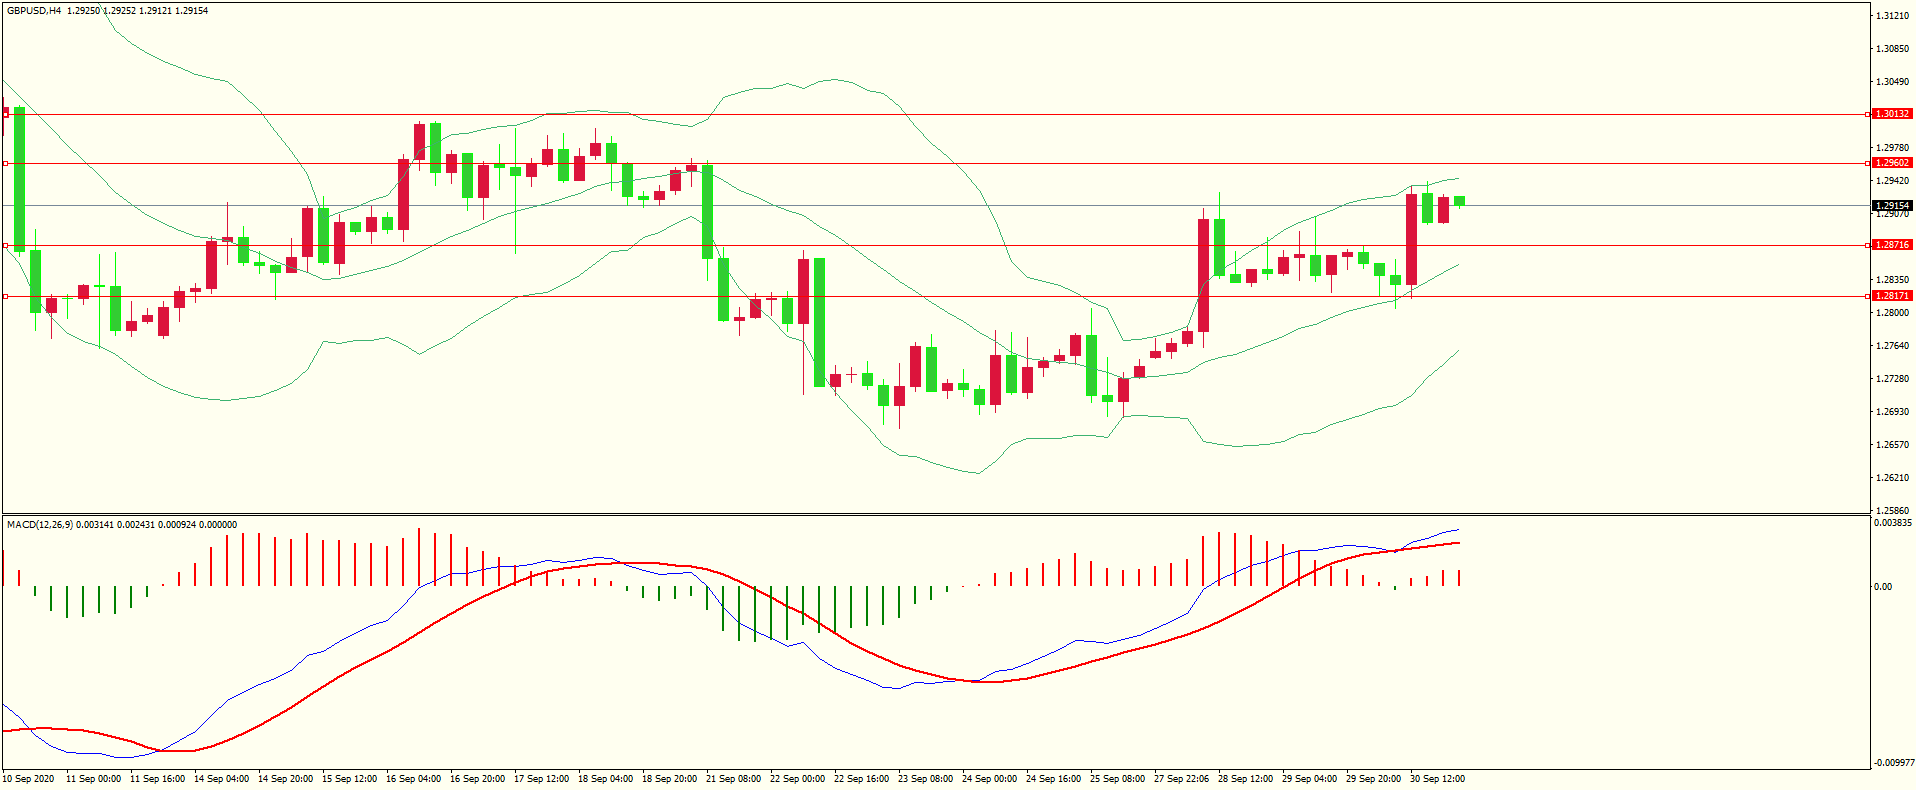This screenshot has height=790, width=1916.
Task: Click left anchor handle of the 1.28171 line
Action: 5,296
